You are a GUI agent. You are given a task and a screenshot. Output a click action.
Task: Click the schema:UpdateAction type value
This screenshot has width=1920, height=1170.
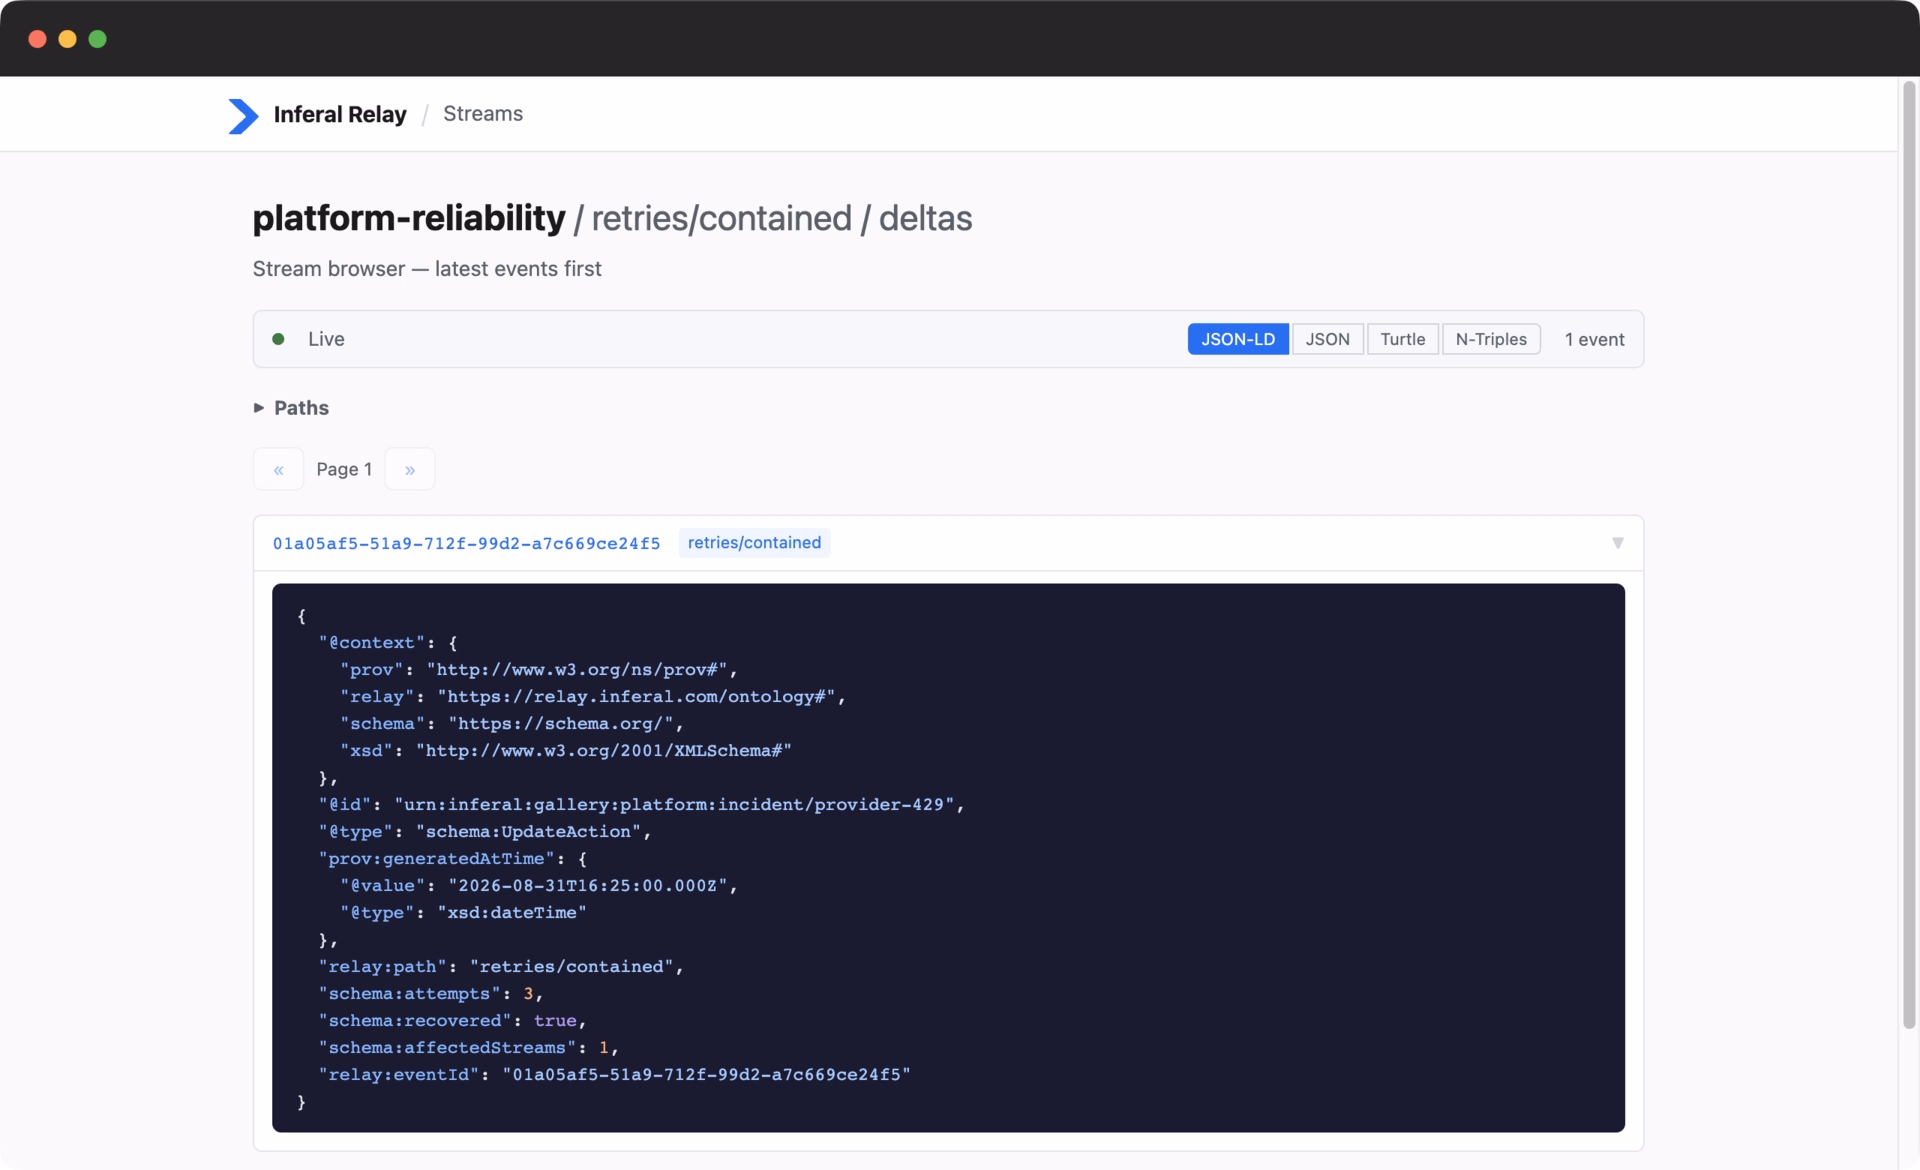tap(528, 832)
